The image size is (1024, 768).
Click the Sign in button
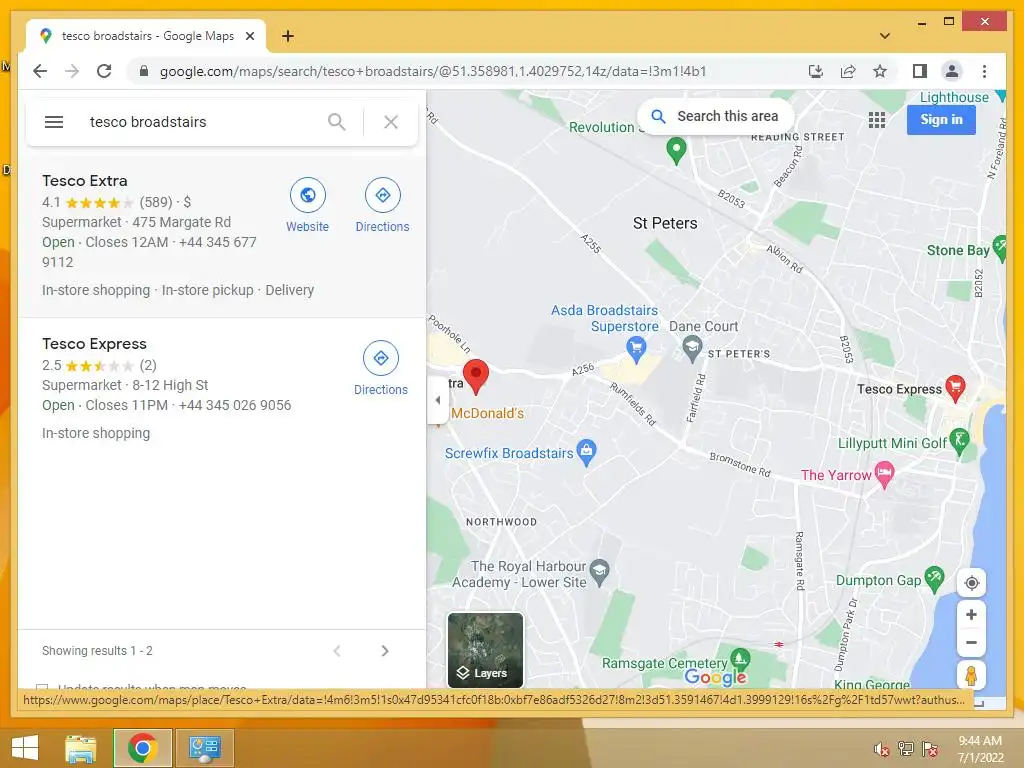click(941, 120)
